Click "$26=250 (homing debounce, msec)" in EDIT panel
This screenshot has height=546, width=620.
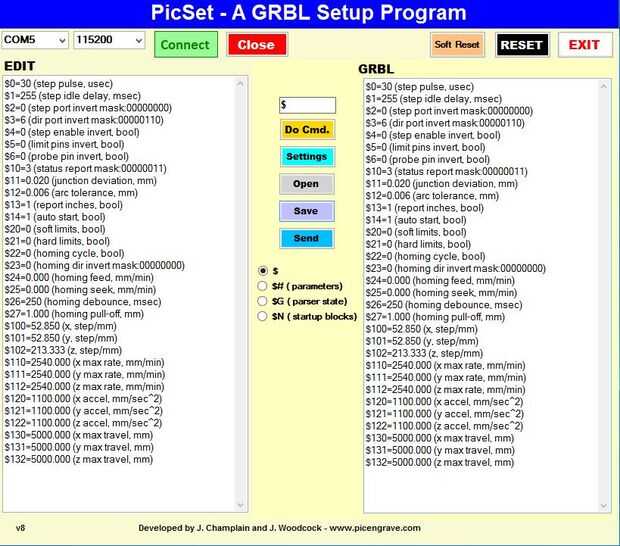coord(83,302)
